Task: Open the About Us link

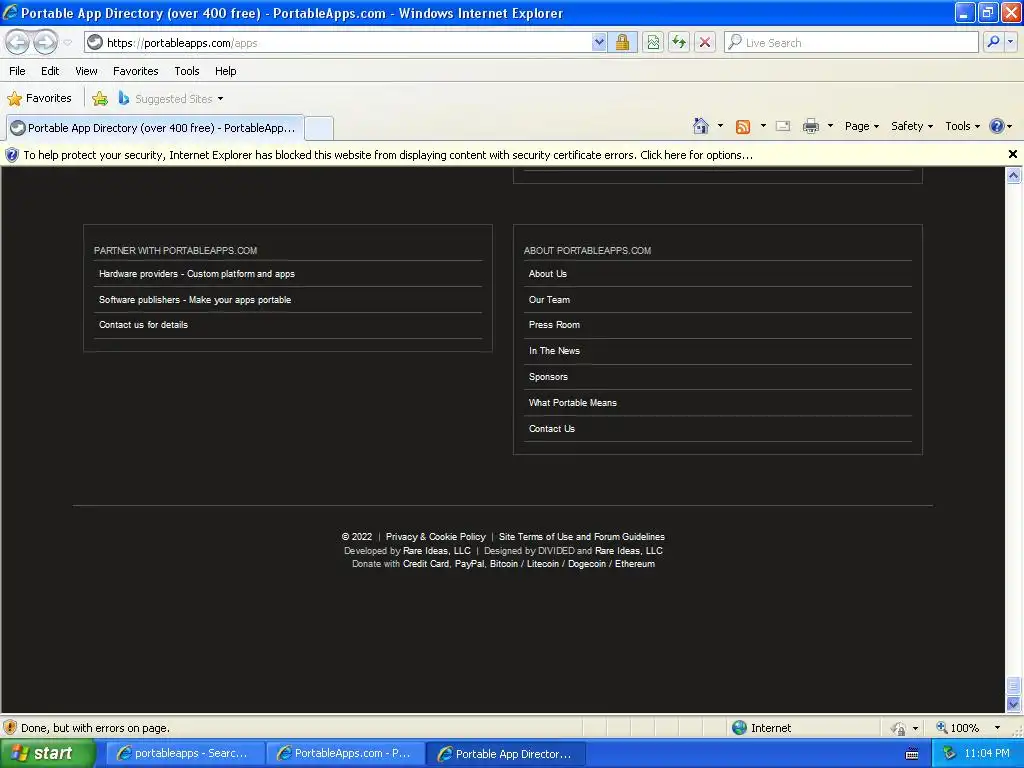Action: coord(547,274)
